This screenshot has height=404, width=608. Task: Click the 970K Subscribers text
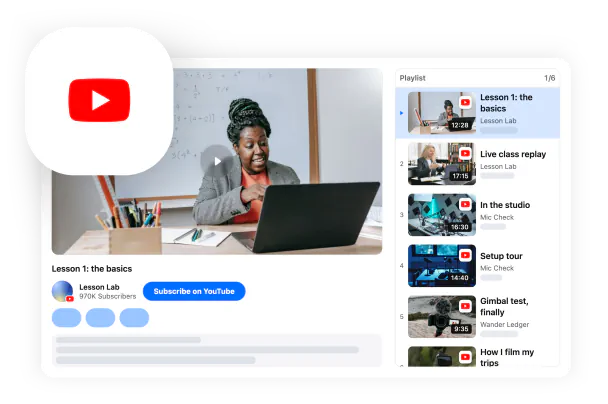[108, 296]
